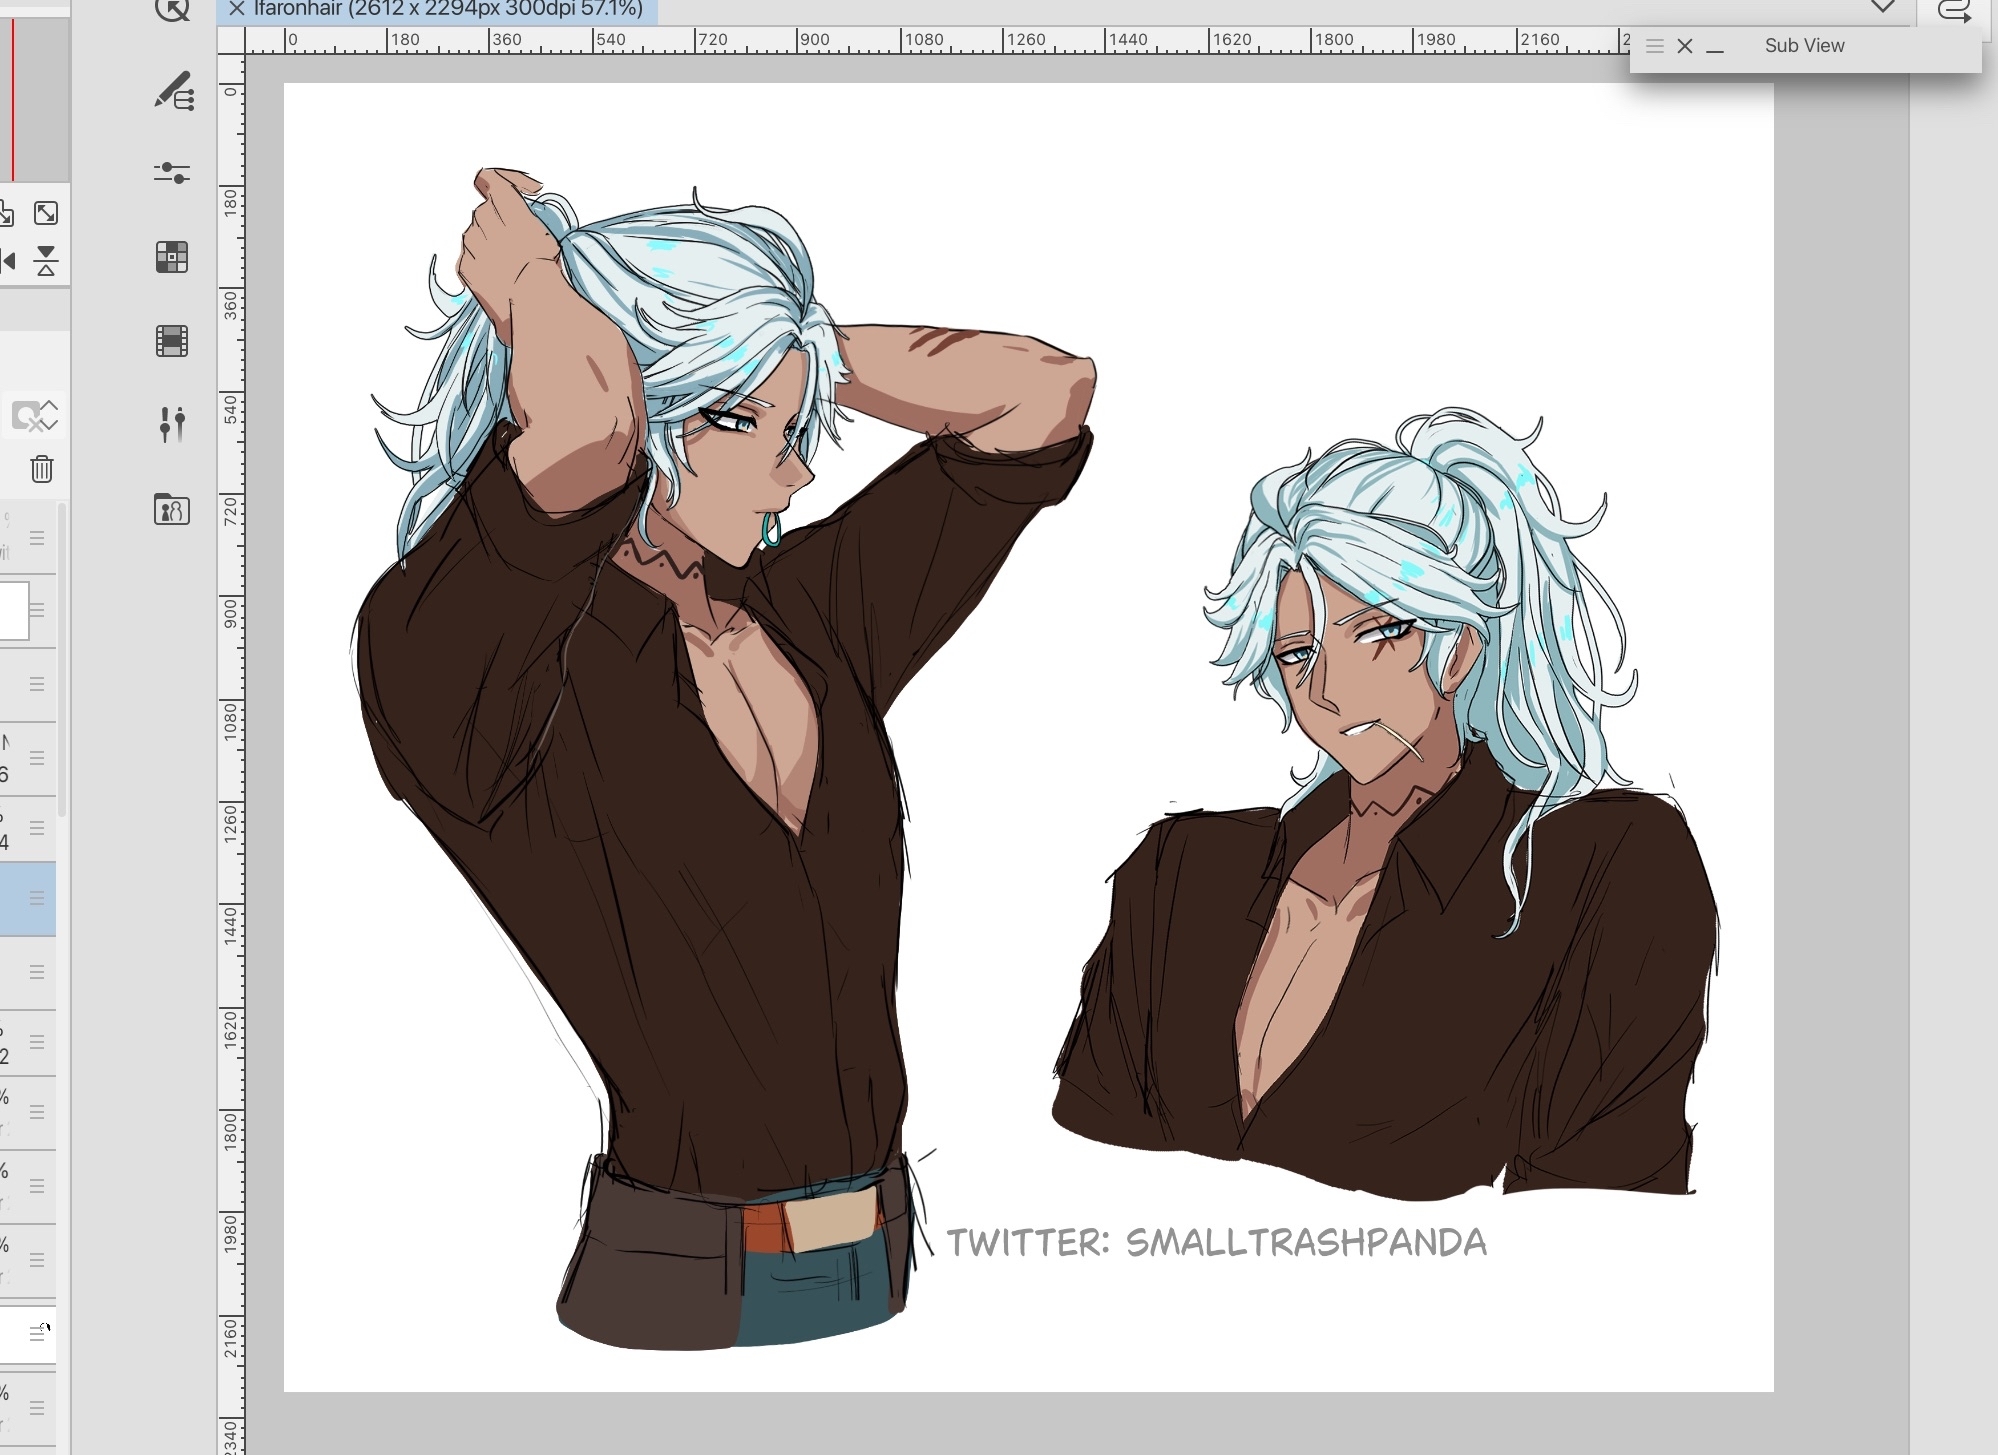Click the Quick Access icon at top

pyautogui.click(x=172, y=10)
